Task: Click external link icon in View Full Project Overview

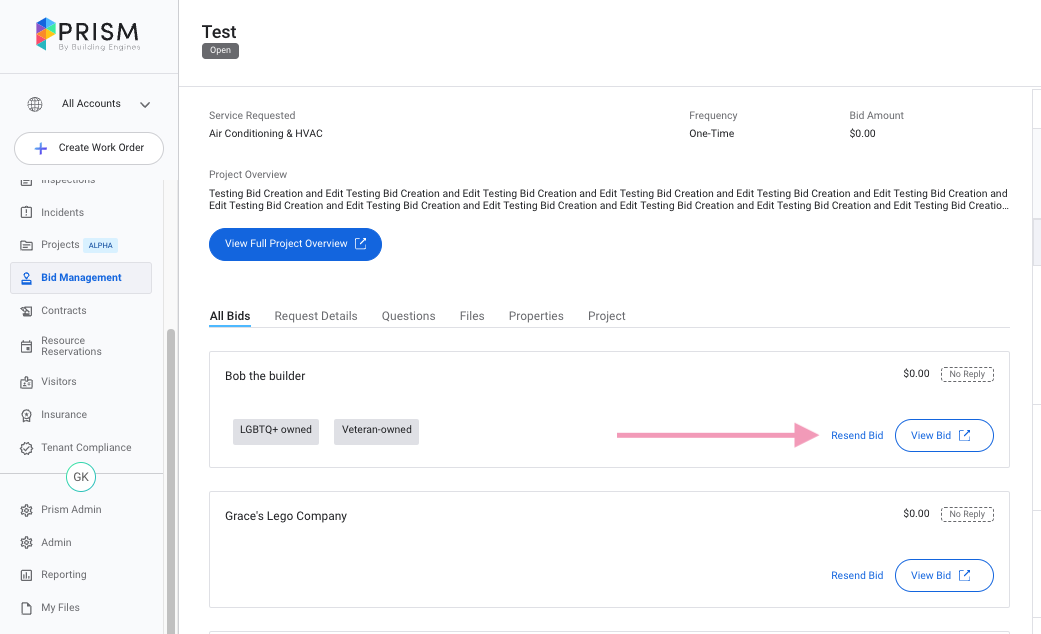Action: pyautogui.click(x=360, y=244)
